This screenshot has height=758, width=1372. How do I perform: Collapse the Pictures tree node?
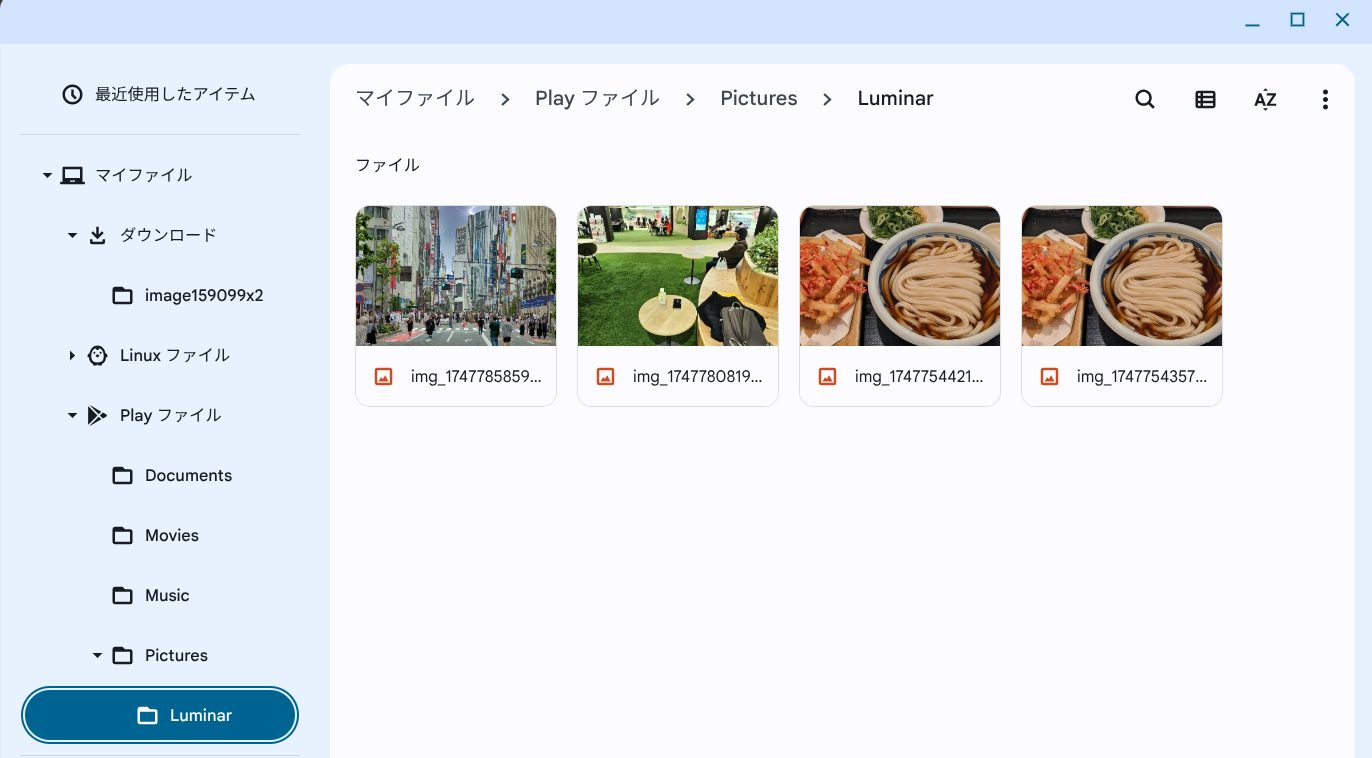(x=97, y=656)
